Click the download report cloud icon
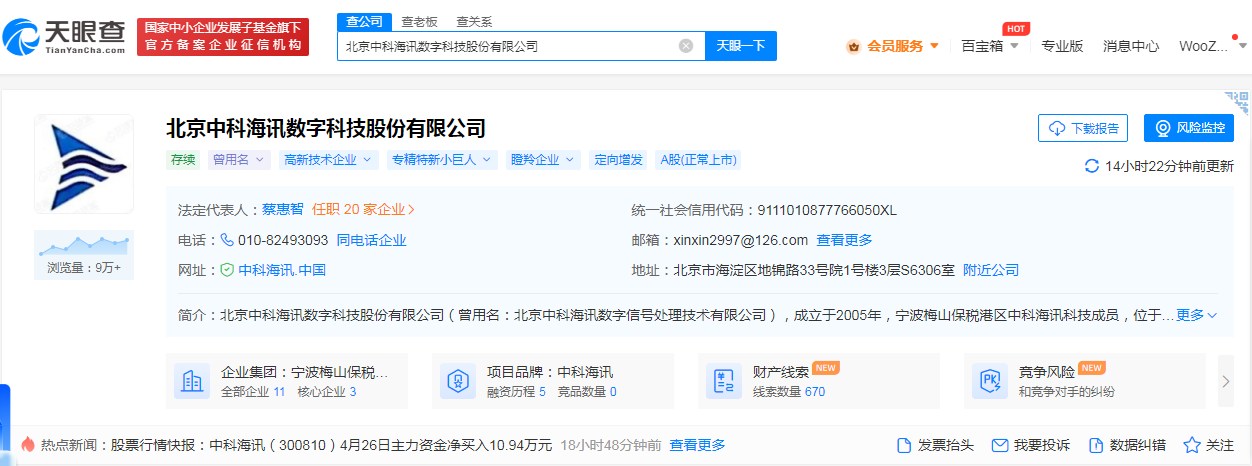The width and height of the screenshot is (1252, 466). (x=1057, y=128)
